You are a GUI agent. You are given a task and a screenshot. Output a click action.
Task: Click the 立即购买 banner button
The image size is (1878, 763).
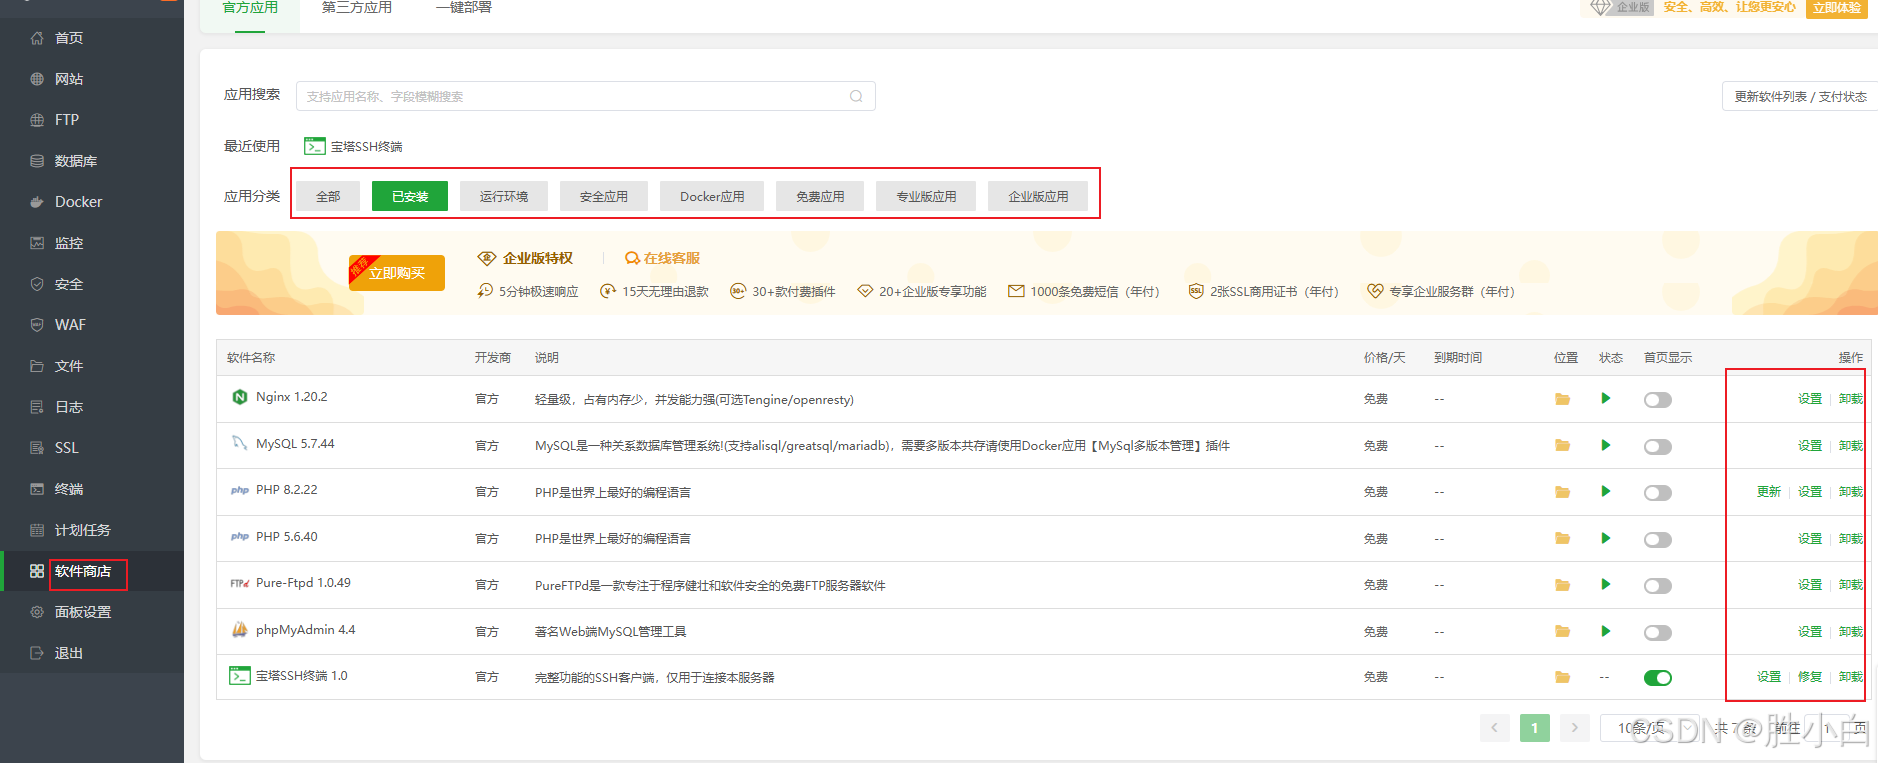[x=397, y=273]
